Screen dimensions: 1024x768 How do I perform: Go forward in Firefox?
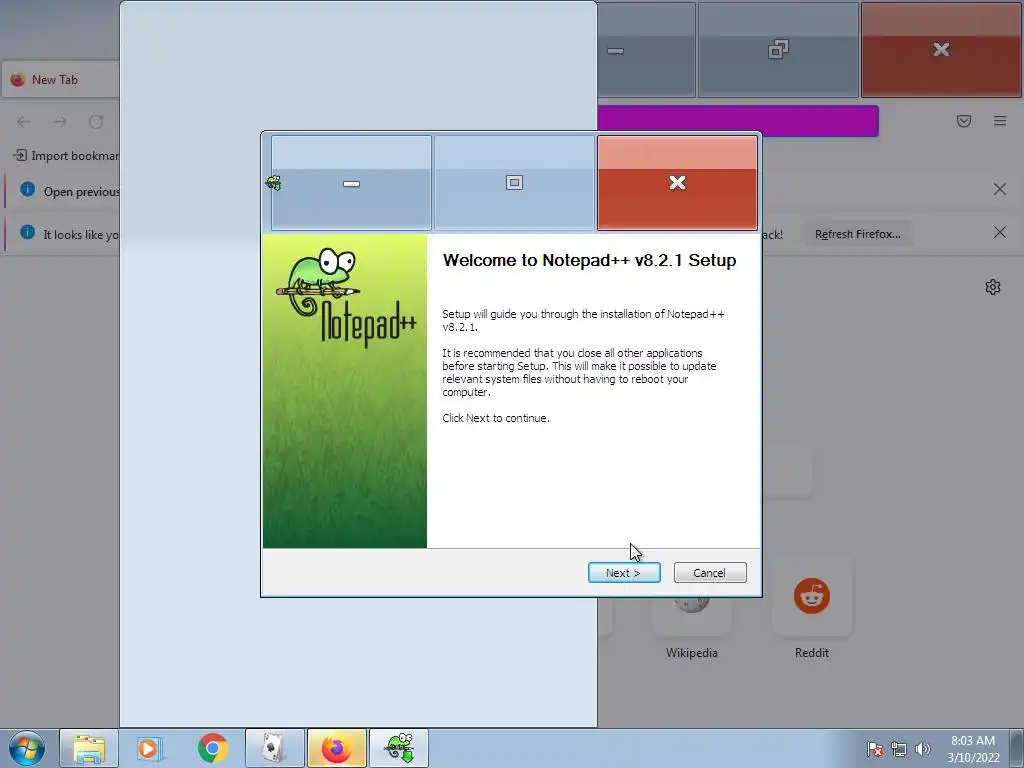60,121
